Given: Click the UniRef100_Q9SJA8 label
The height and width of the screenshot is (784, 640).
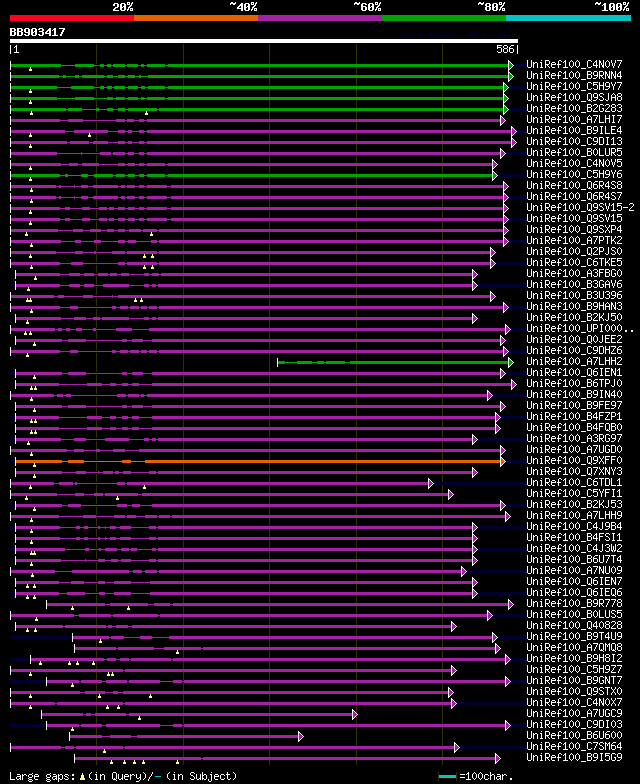Looking at the screenshot, I should point(574,98).
